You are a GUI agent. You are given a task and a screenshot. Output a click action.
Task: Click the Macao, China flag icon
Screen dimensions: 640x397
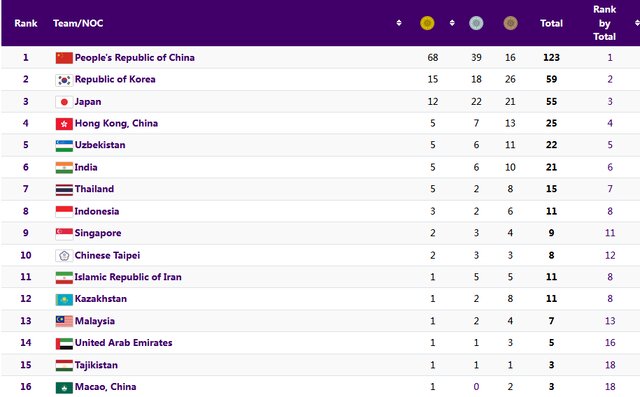(64, 387)
